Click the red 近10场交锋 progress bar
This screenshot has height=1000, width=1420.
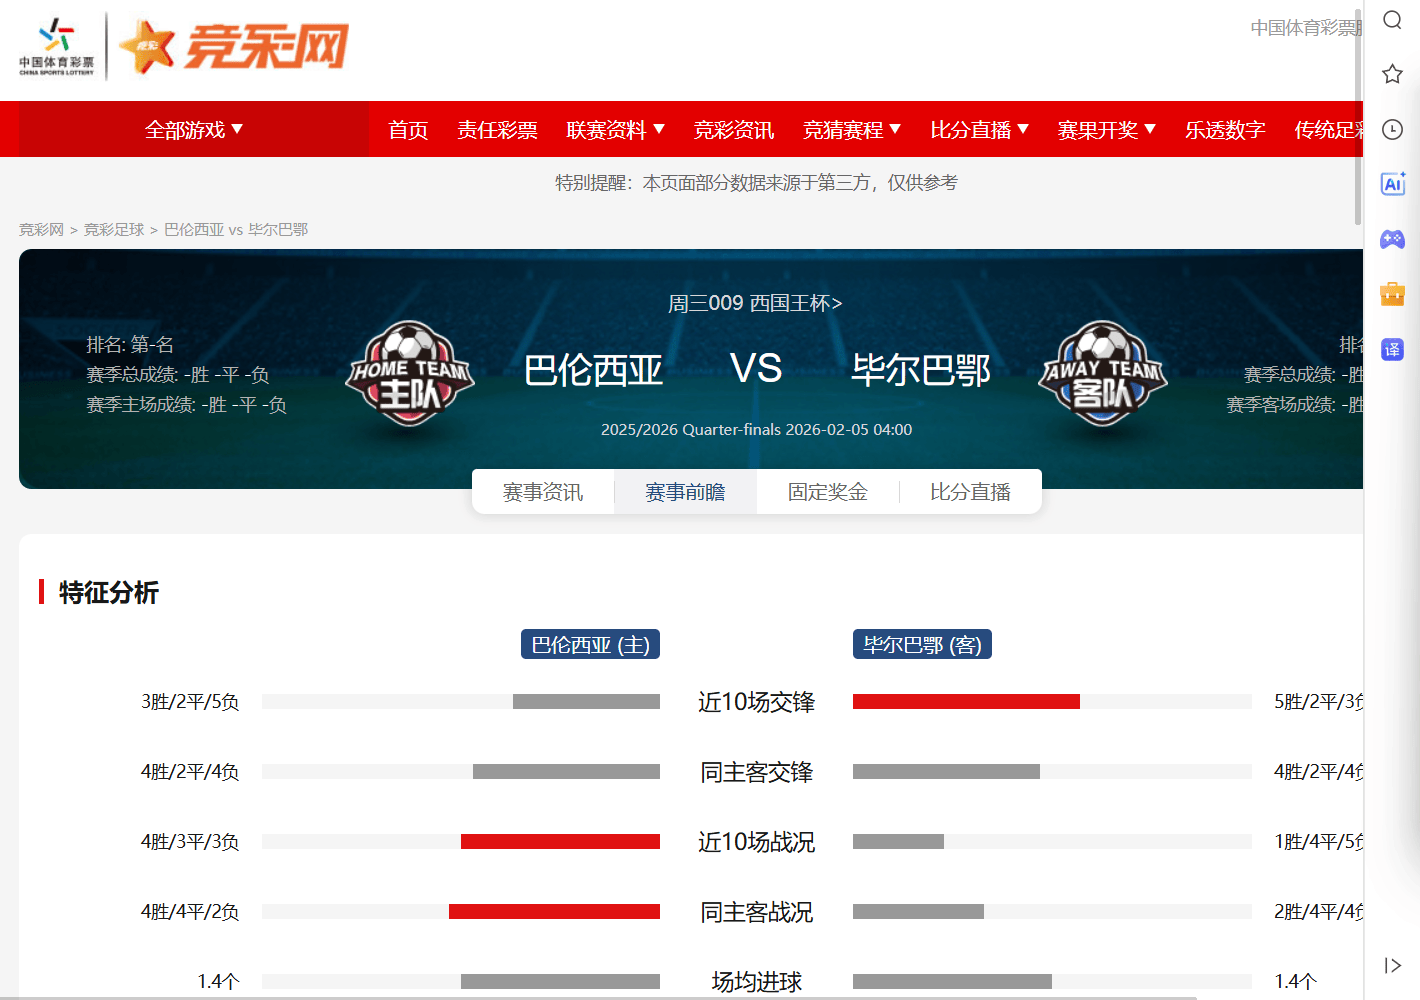[966, 702]
